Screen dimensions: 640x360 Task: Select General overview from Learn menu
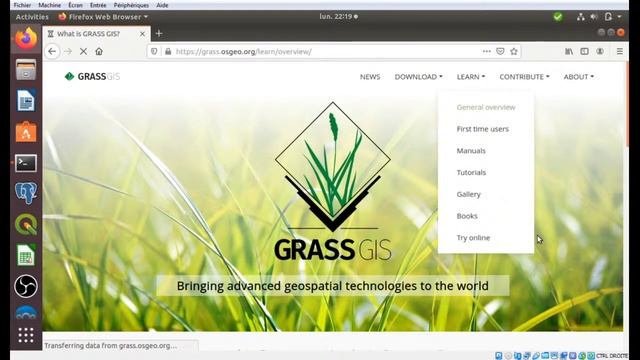click(x=486, y=107)
